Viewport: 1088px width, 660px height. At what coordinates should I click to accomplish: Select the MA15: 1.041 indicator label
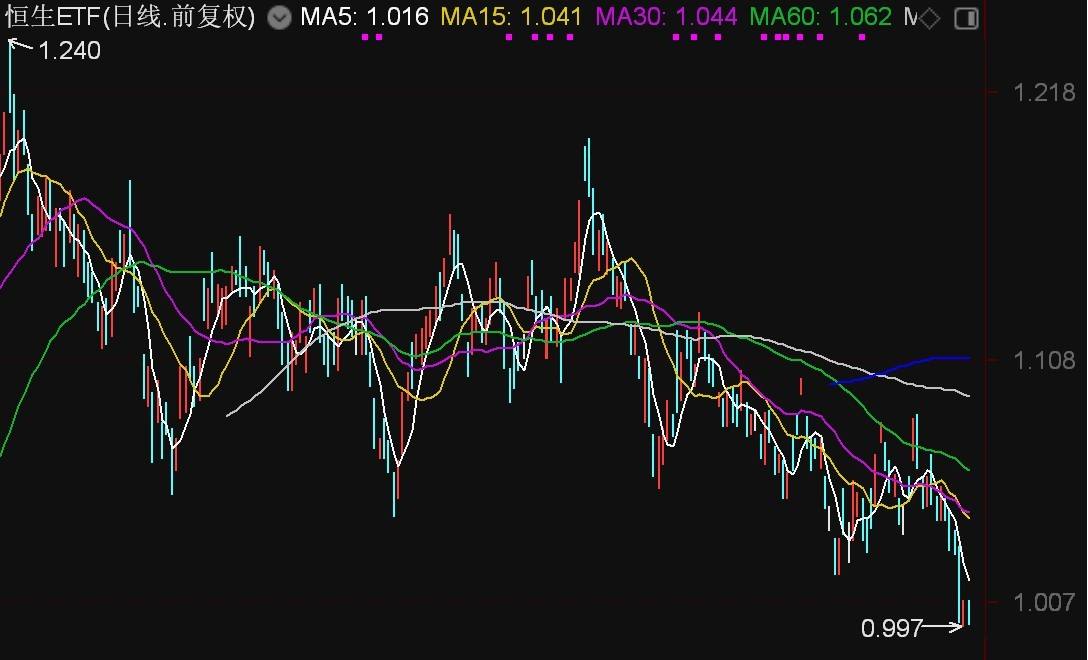point(511,17)
